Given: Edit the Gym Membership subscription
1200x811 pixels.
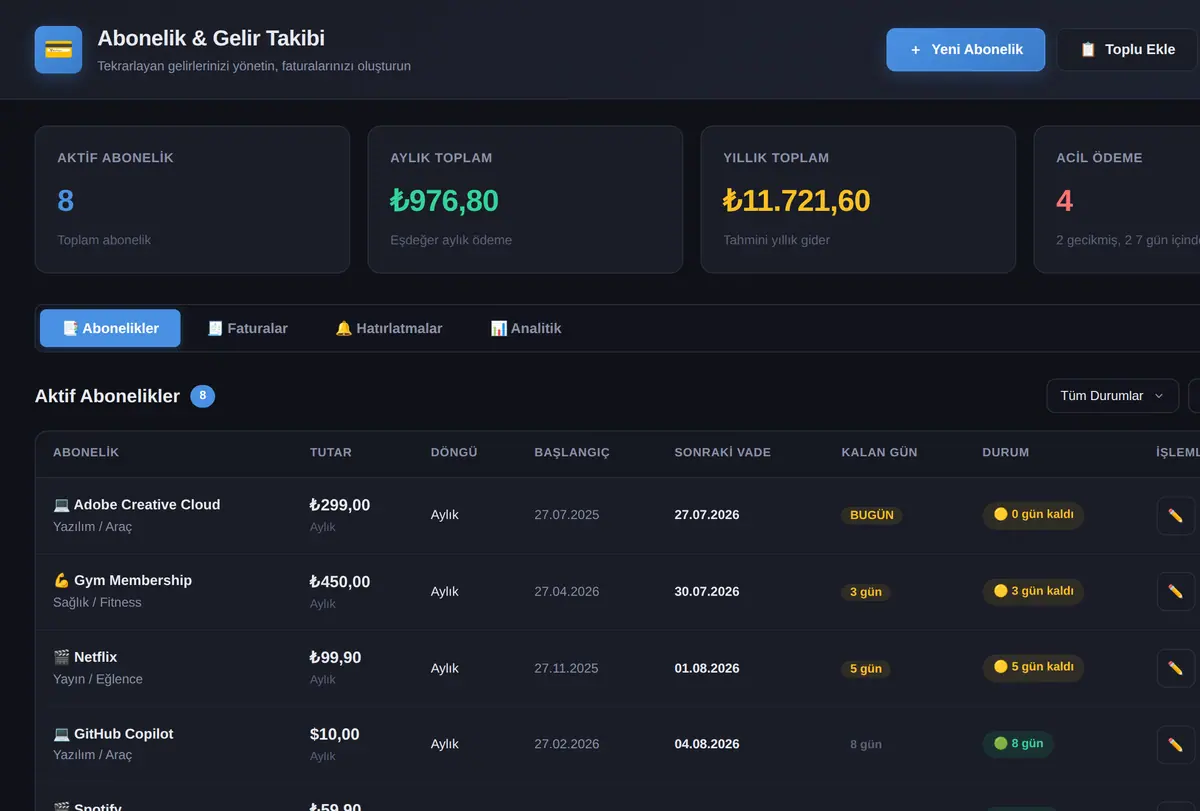Looking at the screenshot, I should [1175, 591].
